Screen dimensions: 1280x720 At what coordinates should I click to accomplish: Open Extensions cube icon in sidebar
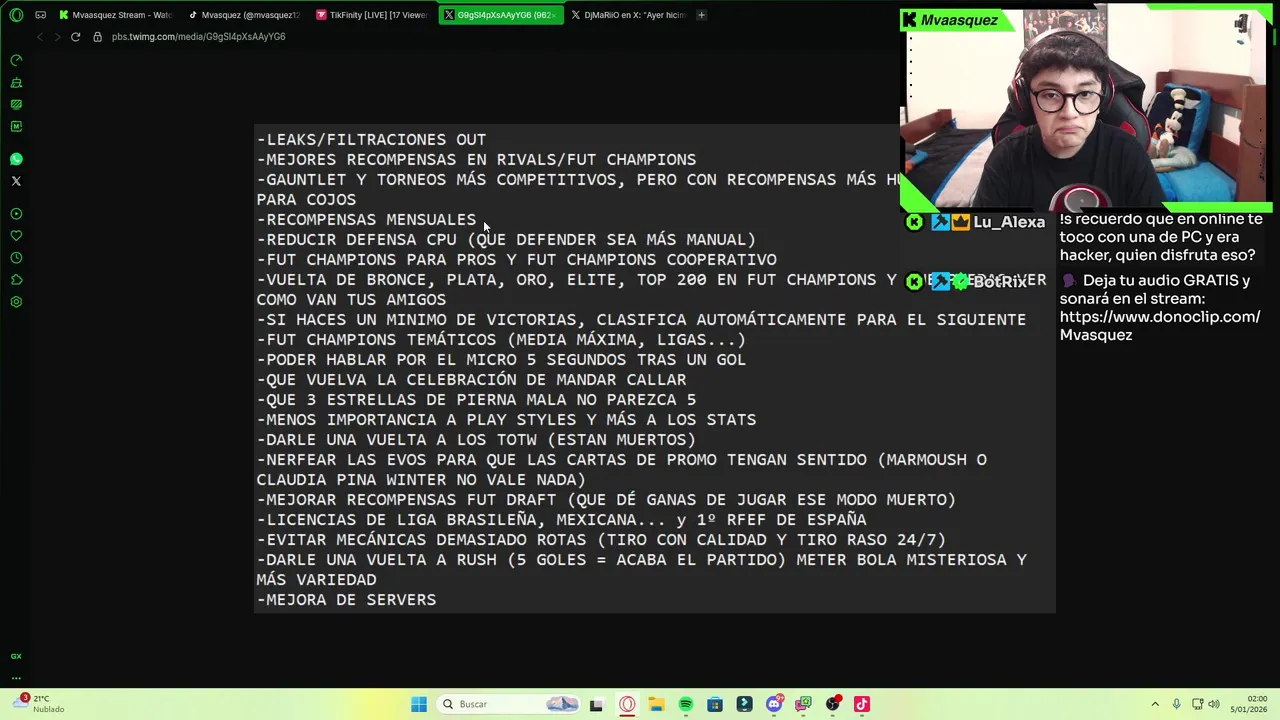[x=16, y=280]
